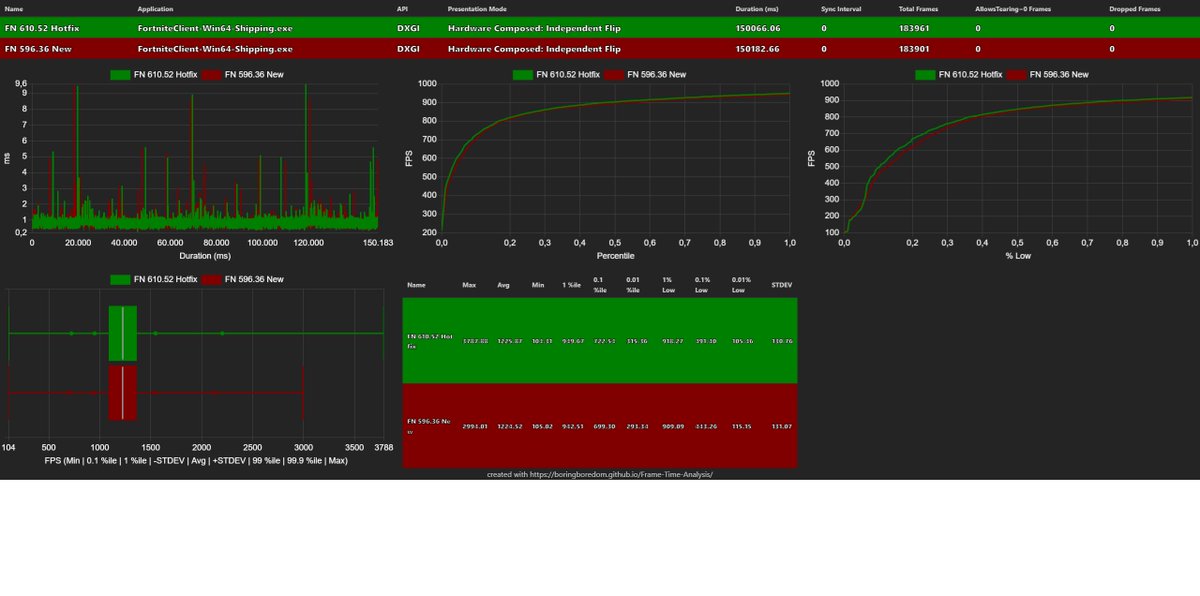Select total frames value 183961

click(x=914, y=28)
